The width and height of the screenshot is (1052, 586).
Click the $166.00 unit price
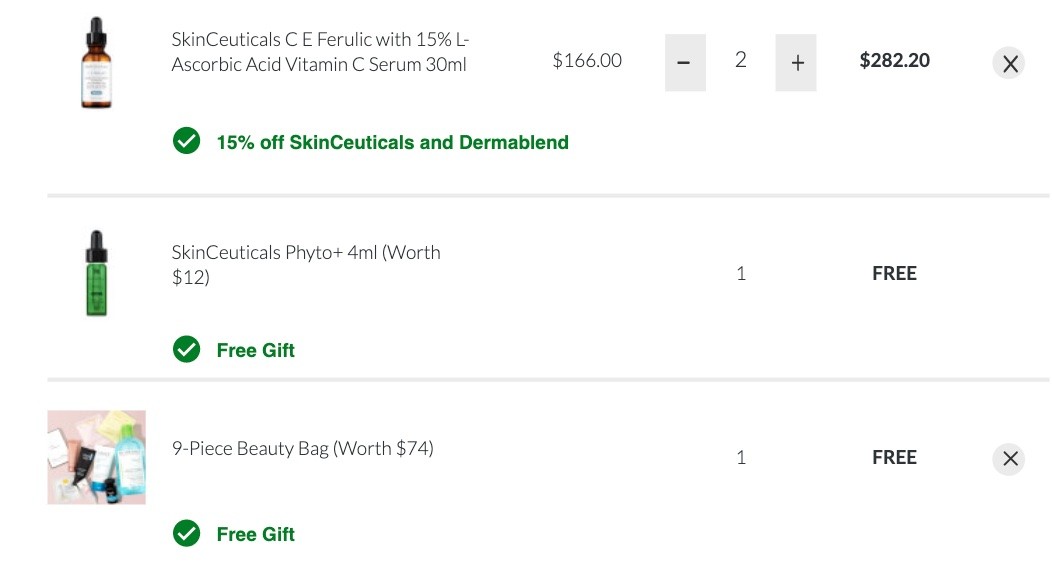[587, 61]
